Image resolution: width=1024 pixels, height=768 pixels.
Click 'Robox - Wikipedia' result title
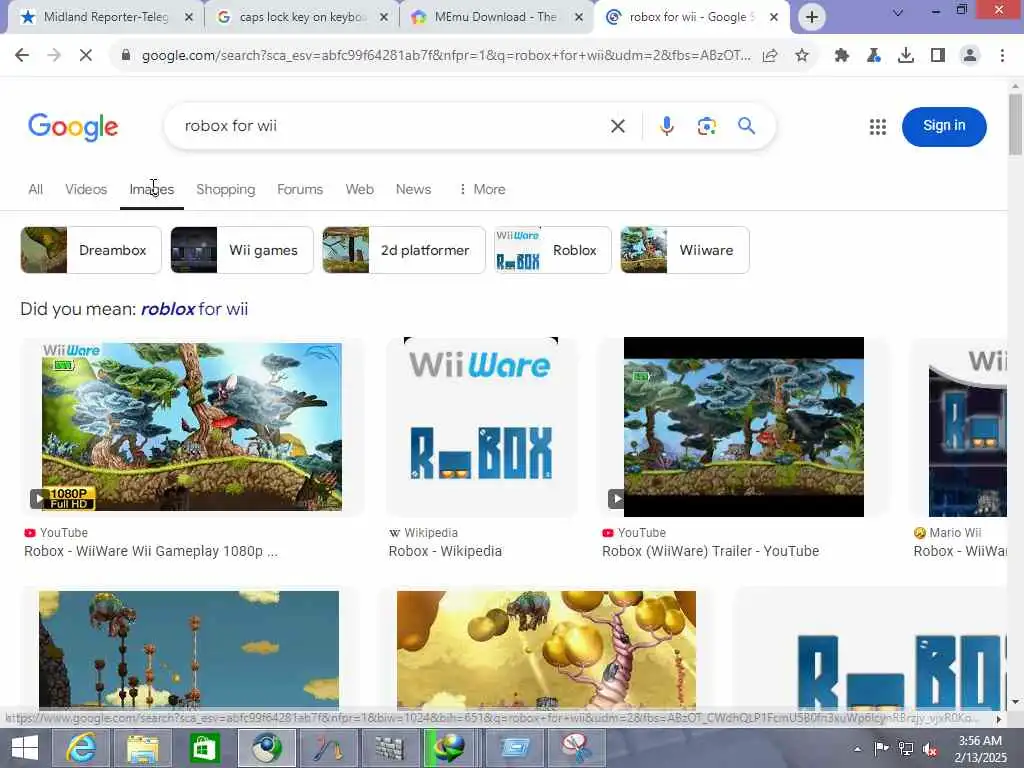[445, 551]
